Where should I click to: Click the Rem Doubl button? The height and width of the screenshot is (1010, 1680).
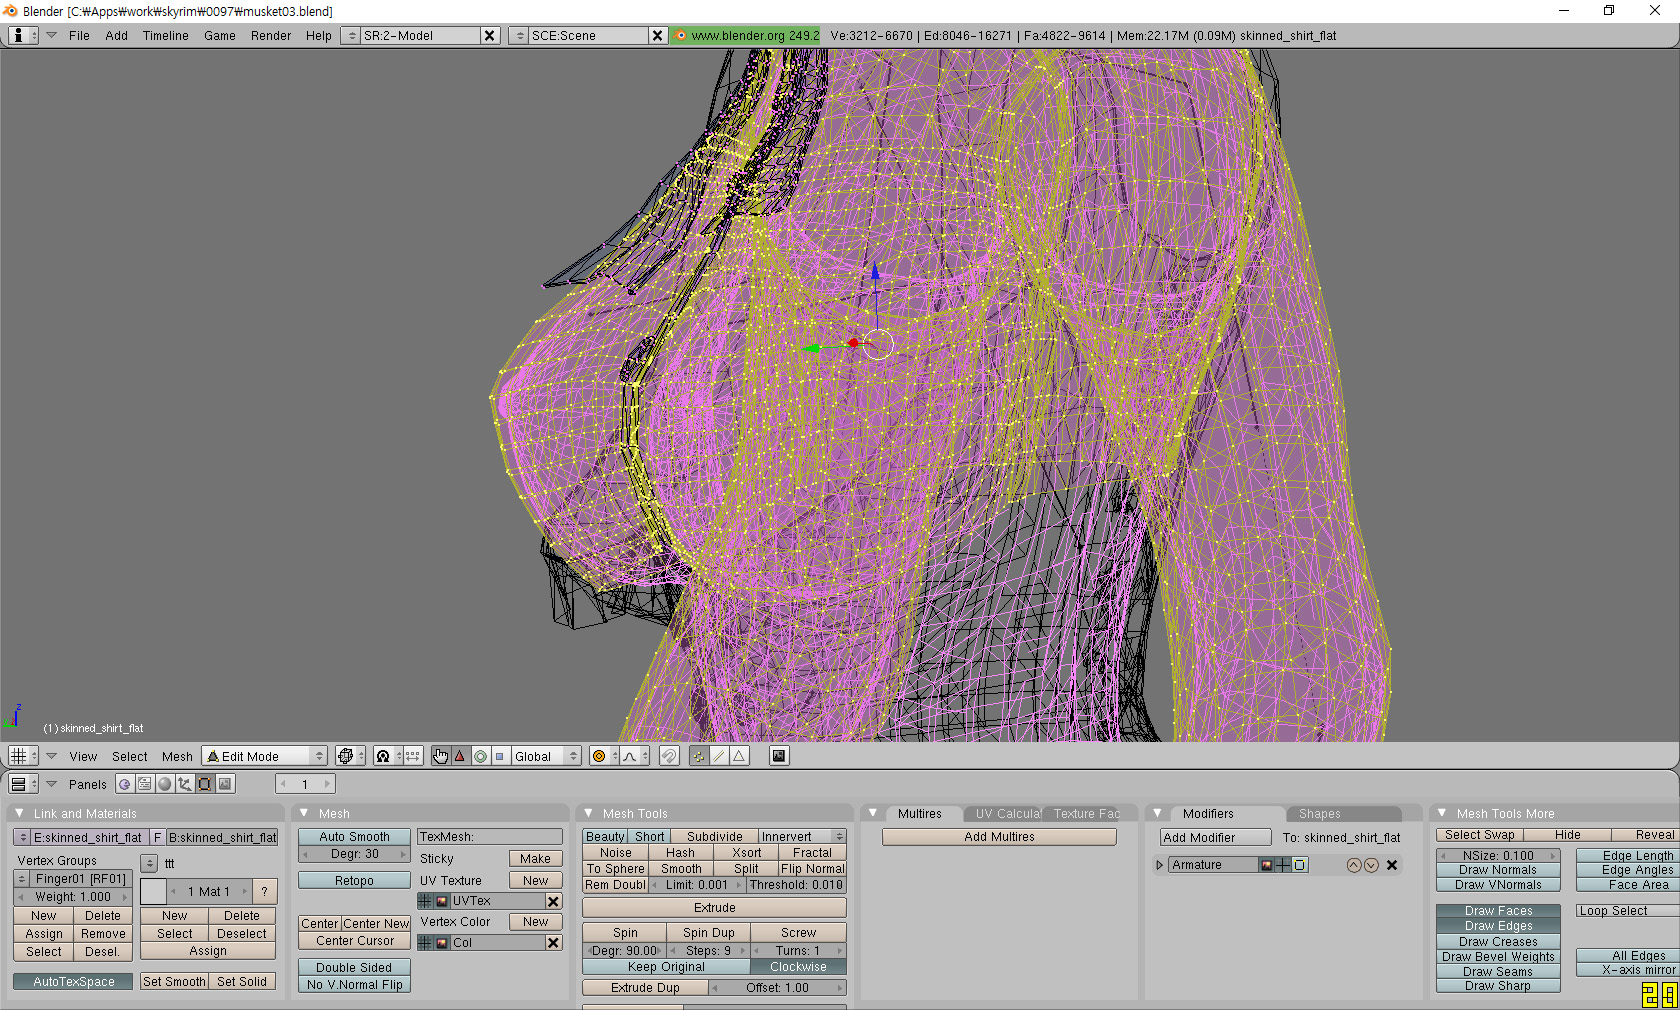(x=616, y=885)
